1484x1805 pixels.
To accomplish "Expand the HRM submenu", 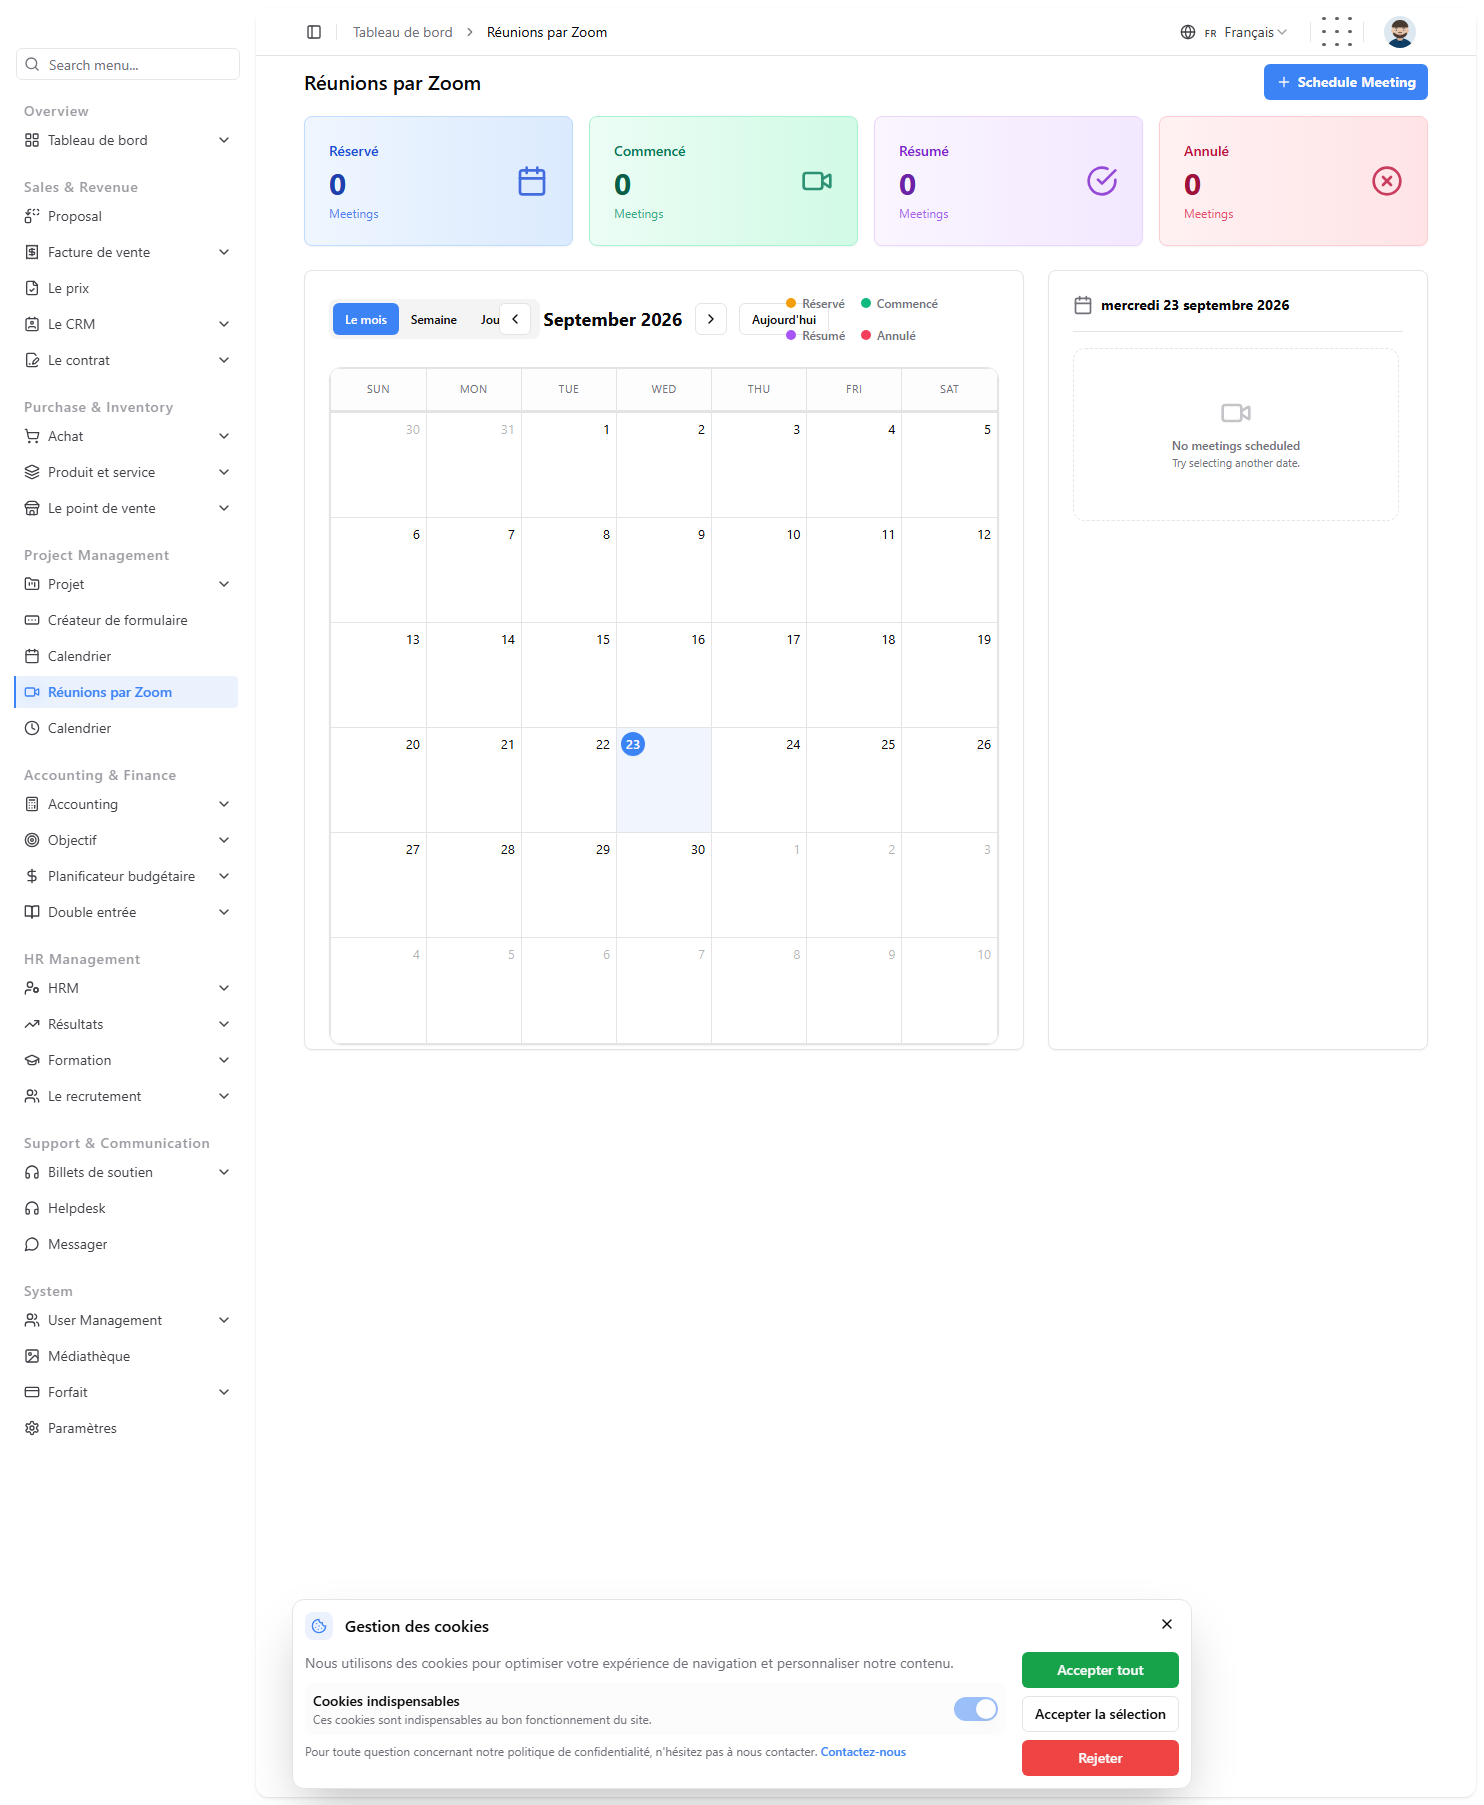I will (224, 988).
